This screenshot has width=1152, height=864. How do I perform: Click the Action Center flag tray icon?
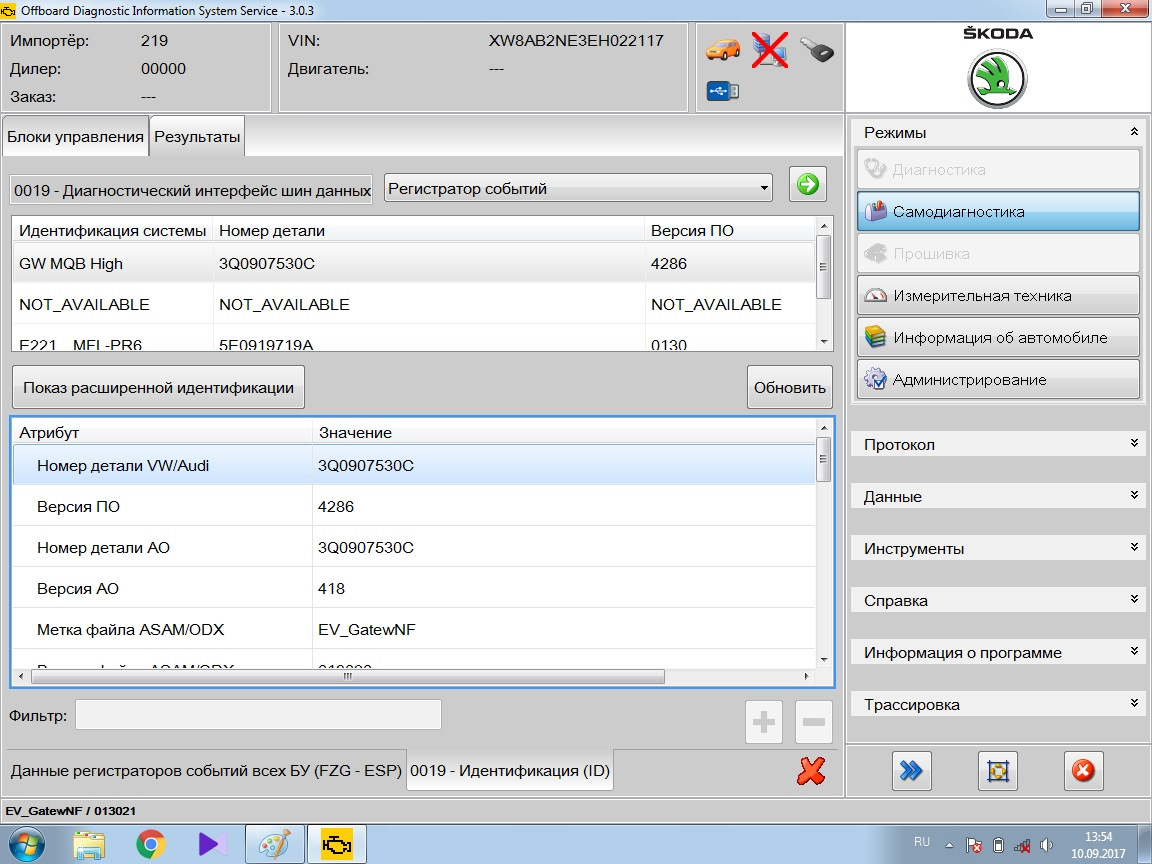[x=974, y=846]
